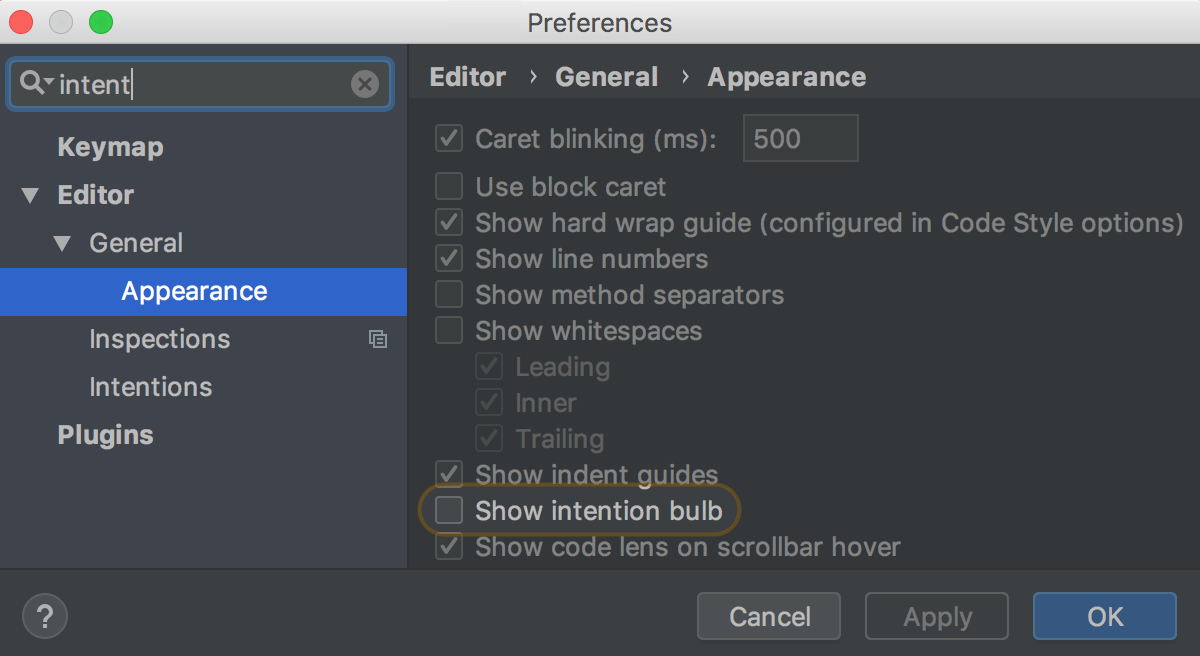Click General in the breadcrumb path
The image size is (1200, 656).
[606, 76]
